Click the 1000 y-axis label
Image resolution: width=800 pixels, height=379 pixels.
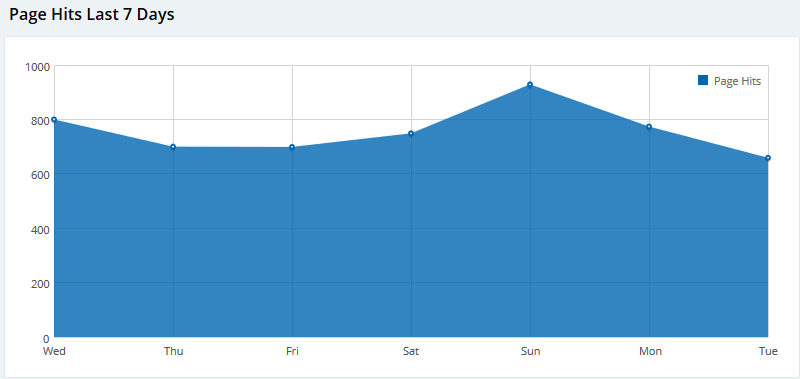pyautogui.click(x=37, y=67)
